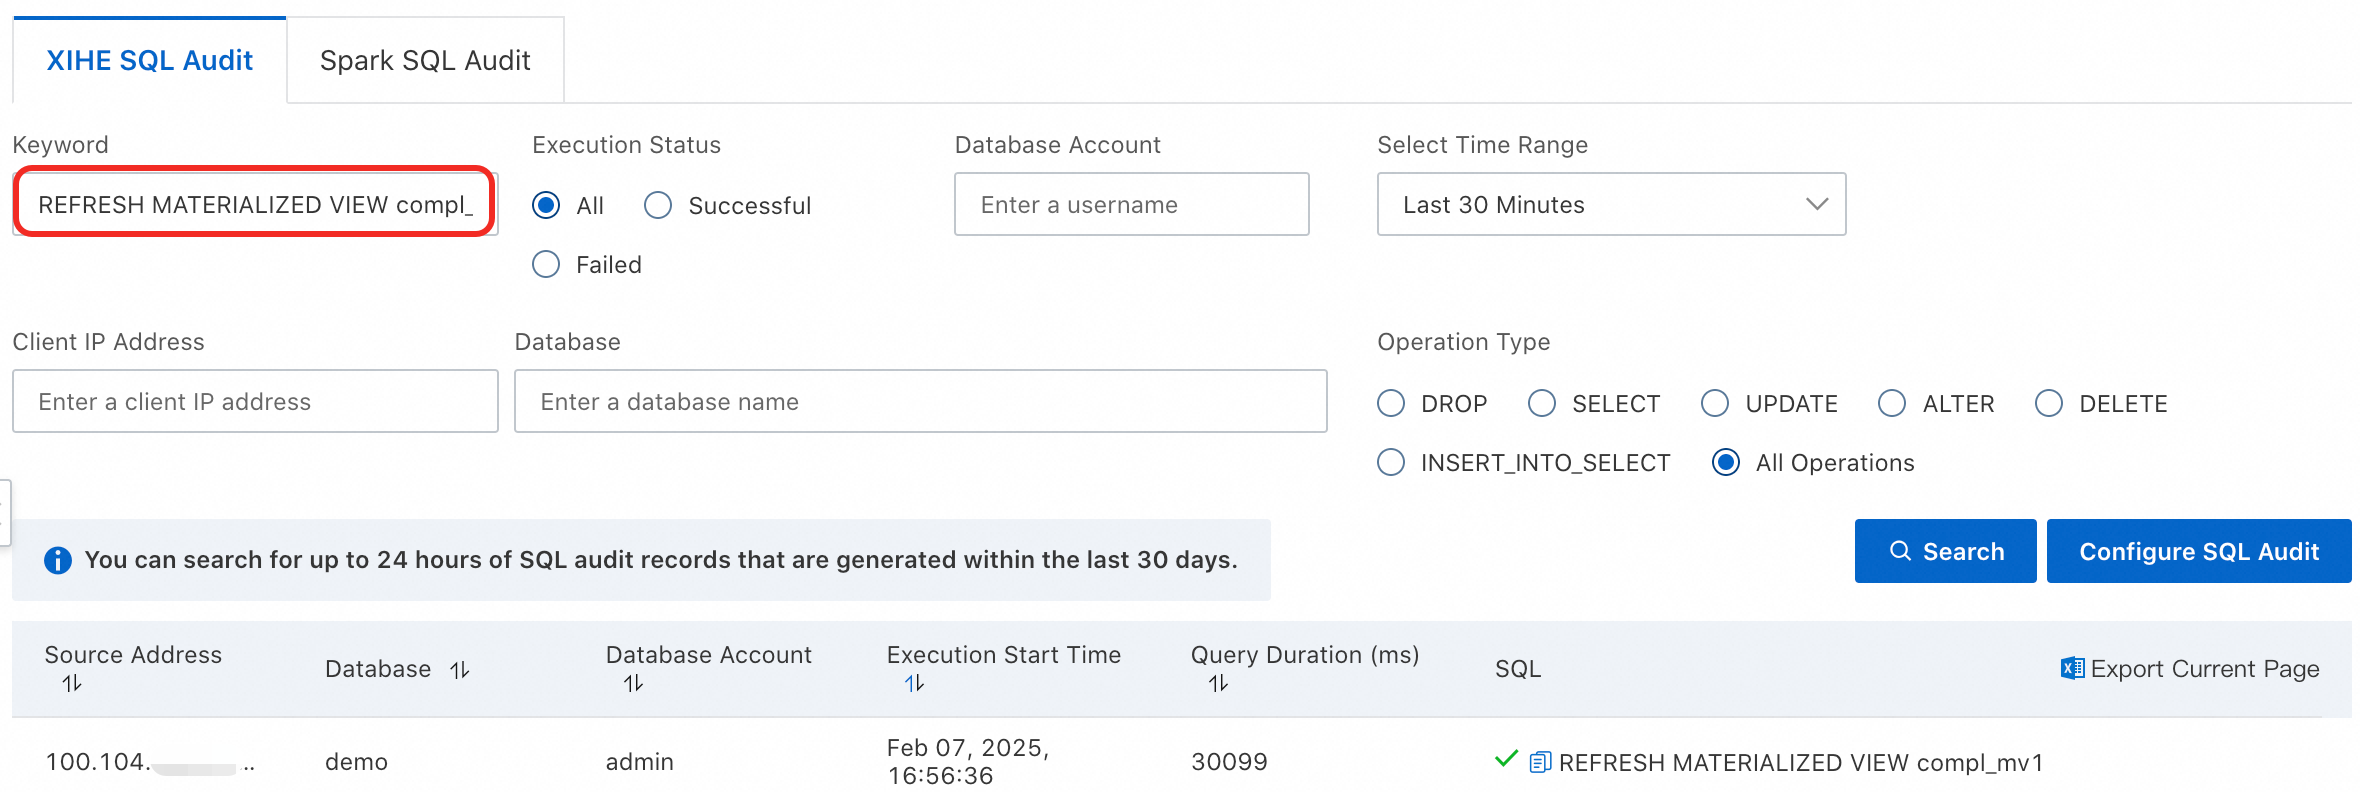
Task: Sort by Database column
Action: (x=460, y=670)
